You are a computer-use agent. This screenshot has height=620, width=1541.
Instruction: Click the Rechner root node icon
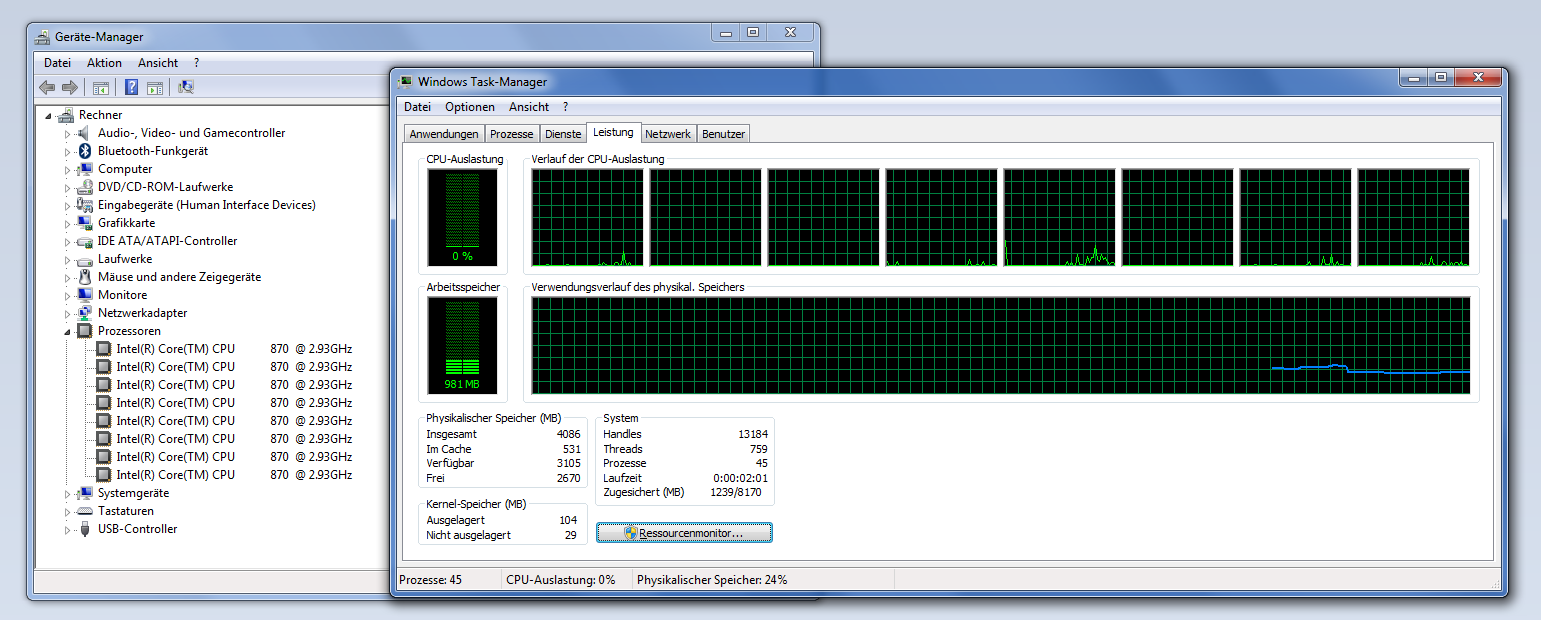pos(67,115)
